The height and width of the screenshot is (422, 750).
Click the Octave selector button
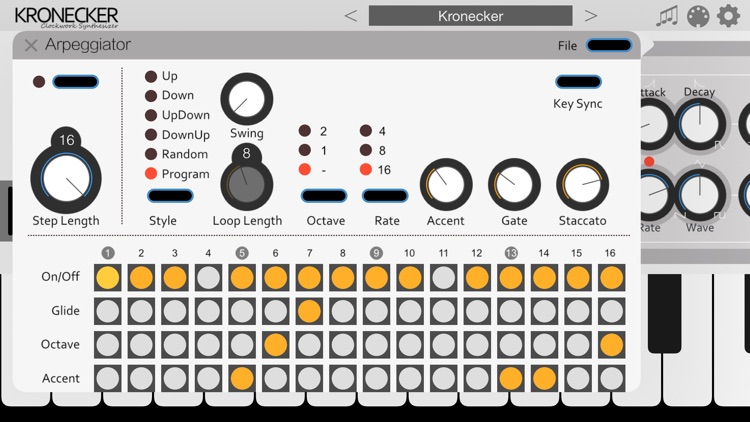[x=324, y=196]
